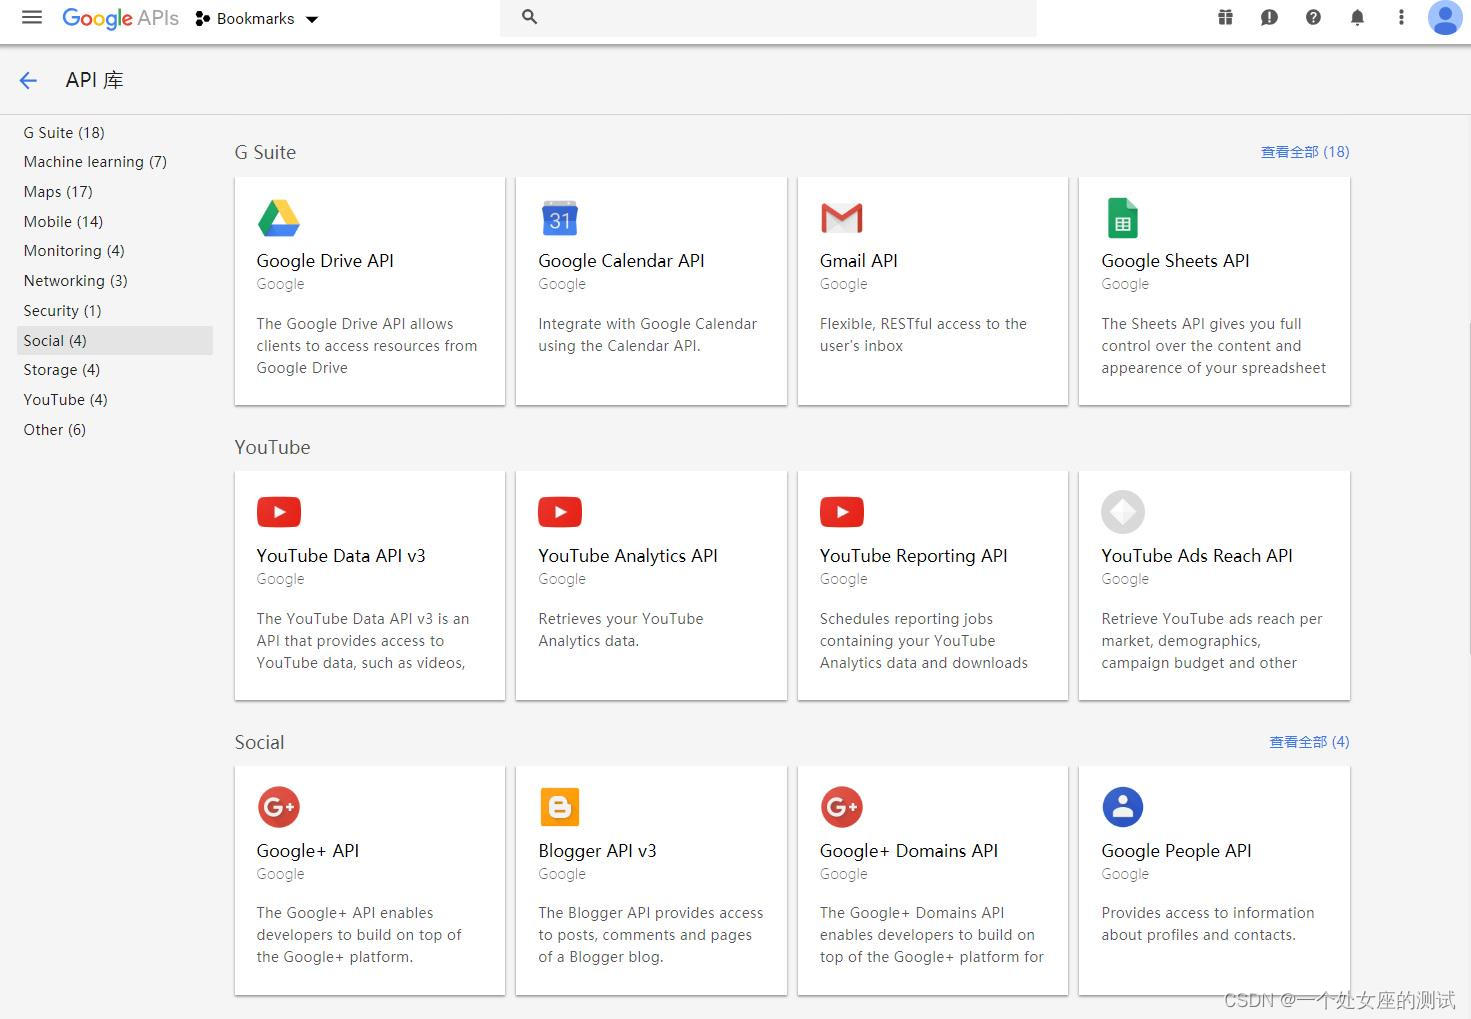Click the search magnifier icon

tap(530, 17)
